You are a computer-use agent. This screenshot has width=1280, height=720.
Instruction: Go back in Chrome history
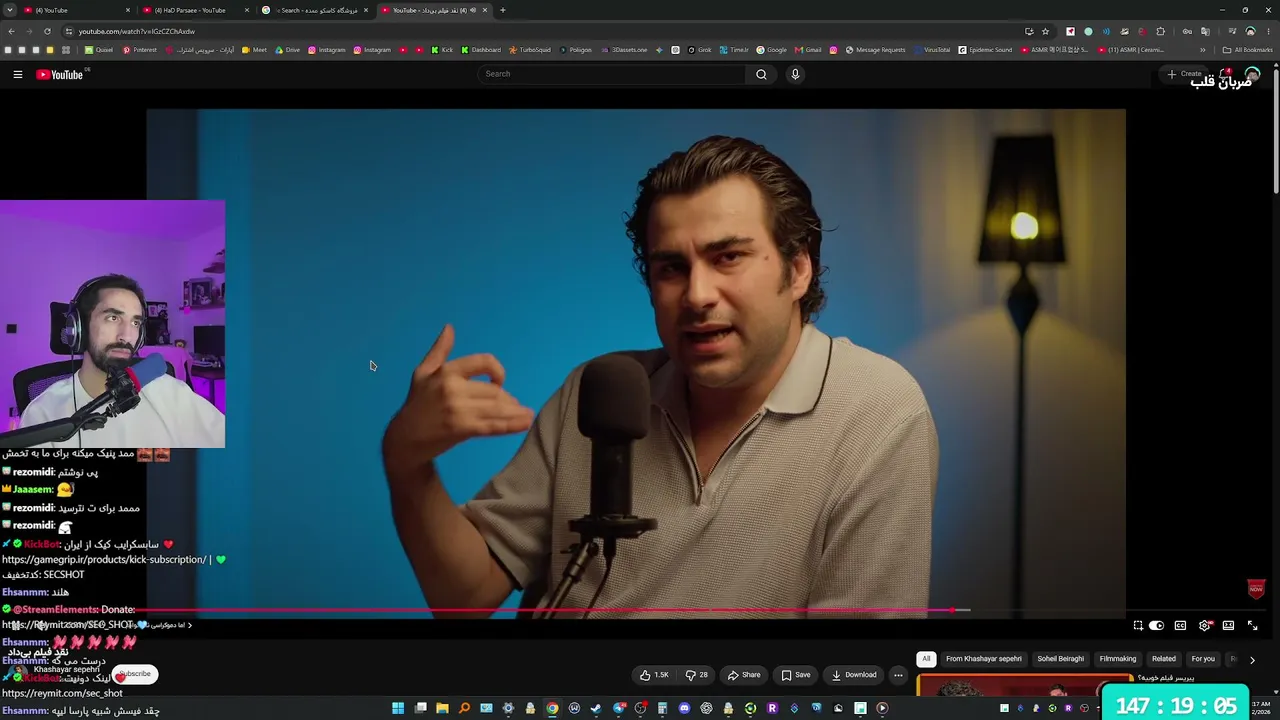[x=11, y=31]
